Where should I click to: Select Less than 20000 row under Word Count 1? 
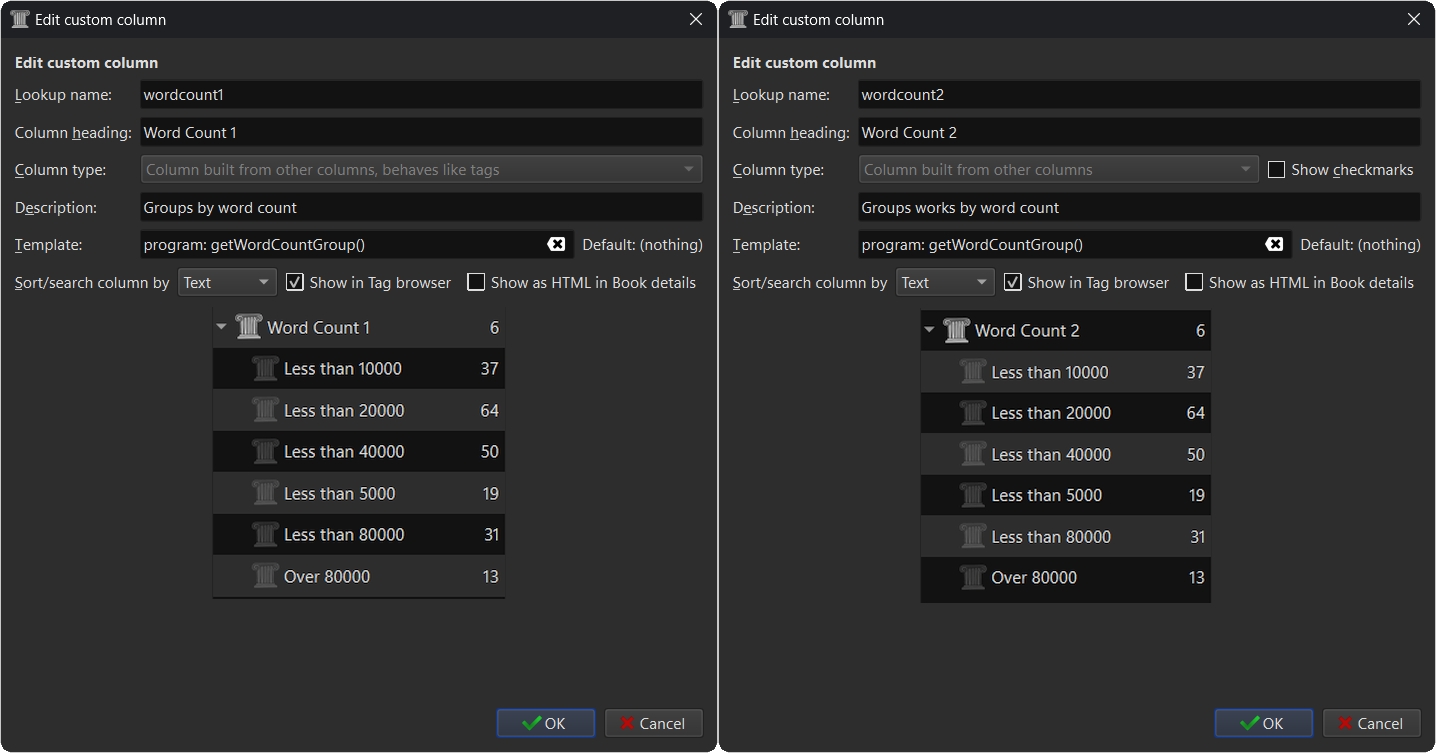[x=359, y=410]
